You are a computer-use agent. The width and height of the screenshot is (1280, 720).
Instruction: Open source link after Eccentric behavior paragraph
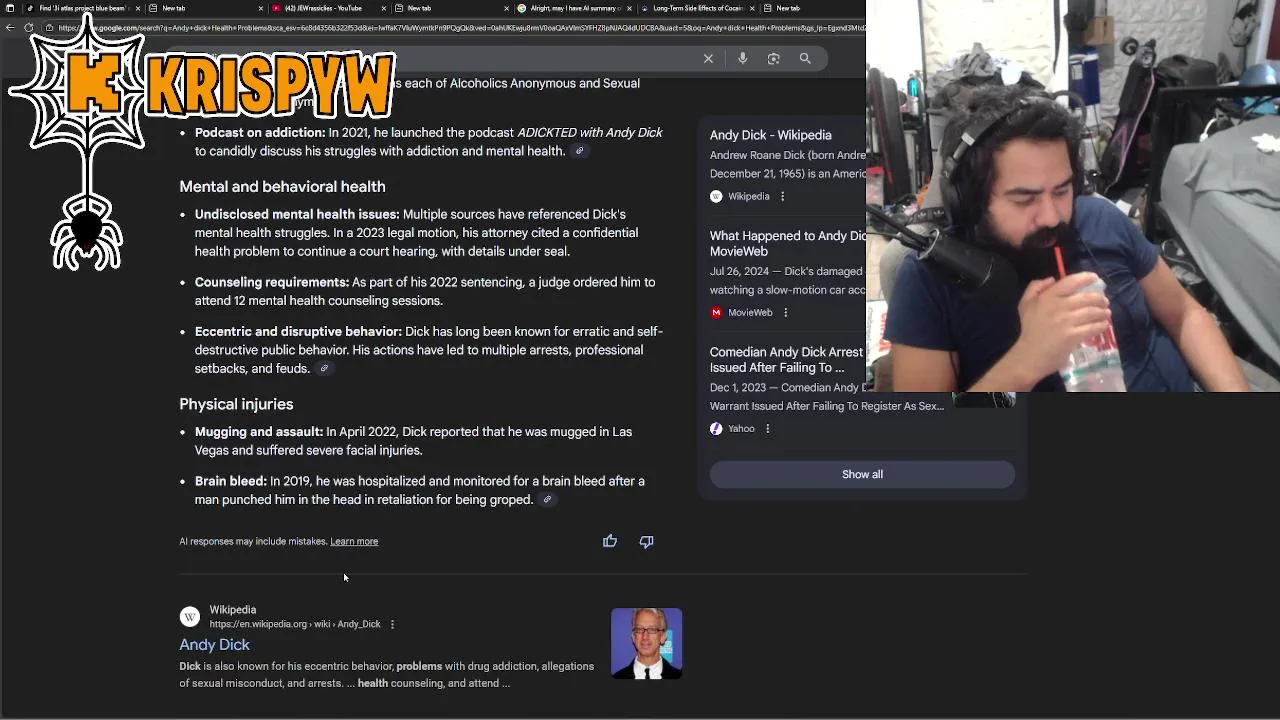[x=323, y=369]
